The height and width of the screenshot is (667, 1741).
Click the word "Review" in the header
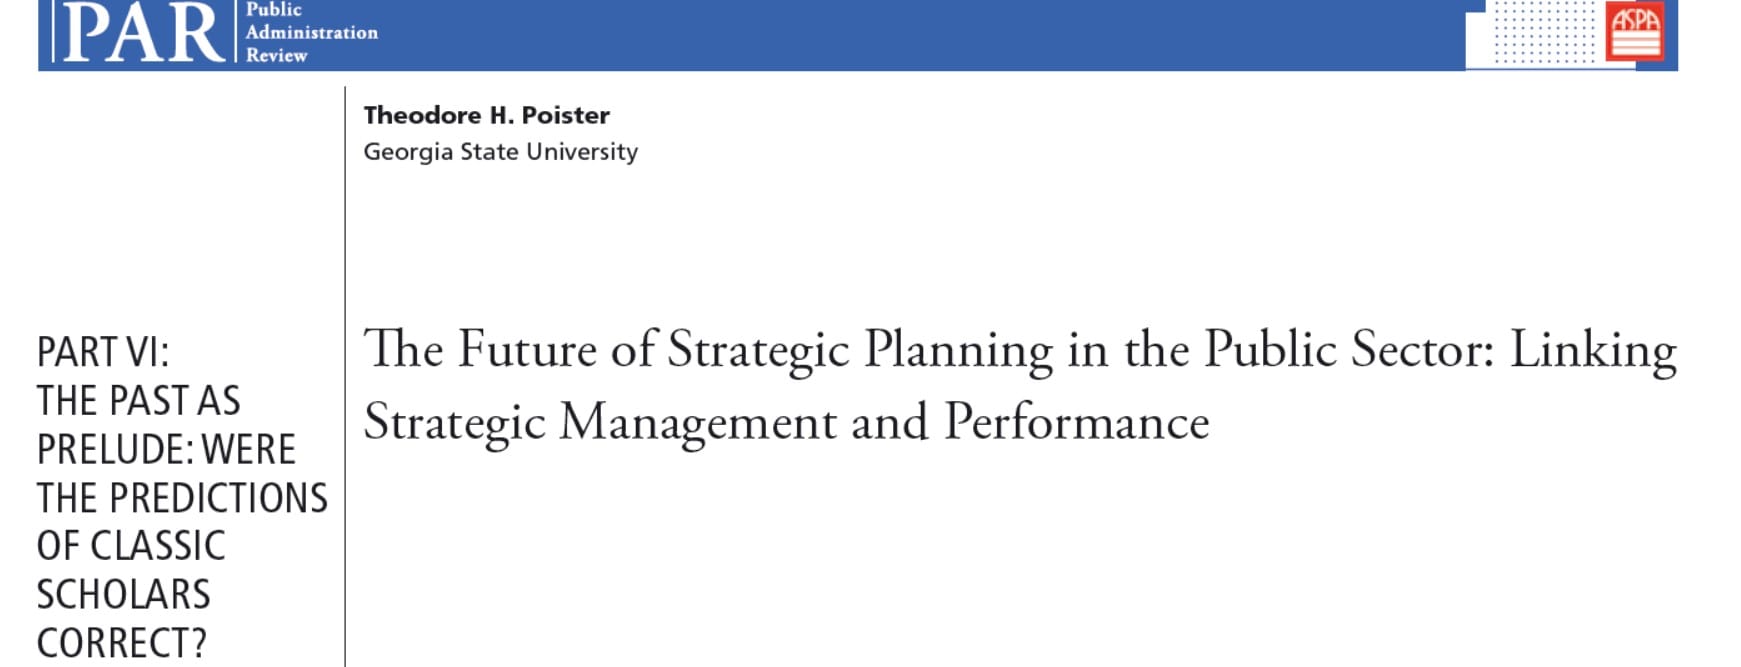click(276, 56)
